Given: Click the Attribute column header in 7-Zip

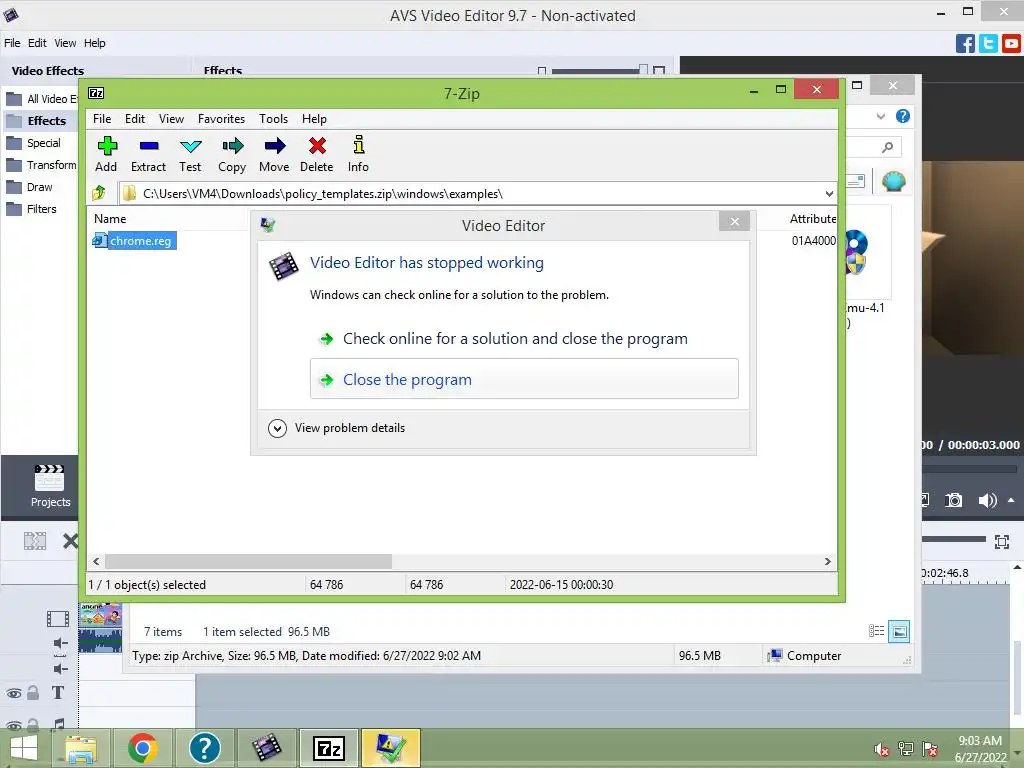Looking at the screenshot, I should 812,219.
